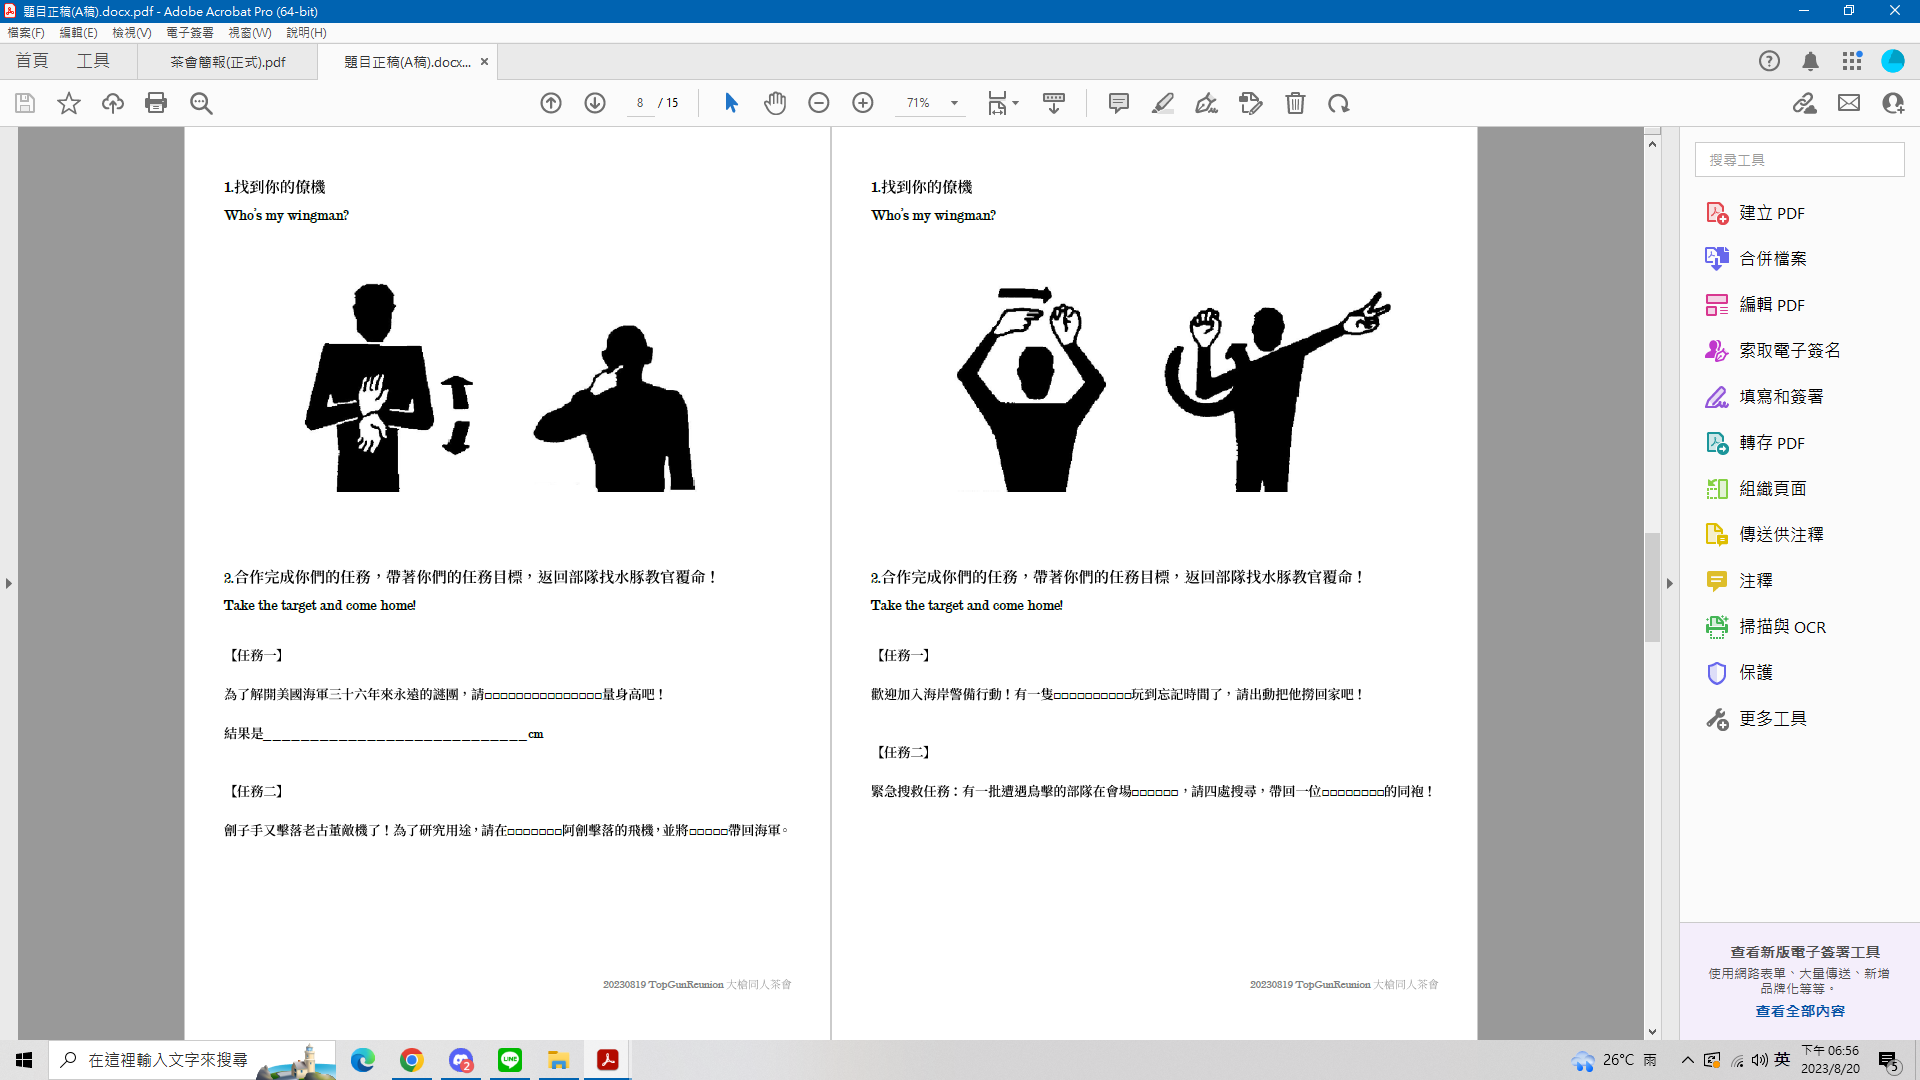Click the Save file icon
This screenshot has height=1080, width=1920.
point(25,103)
